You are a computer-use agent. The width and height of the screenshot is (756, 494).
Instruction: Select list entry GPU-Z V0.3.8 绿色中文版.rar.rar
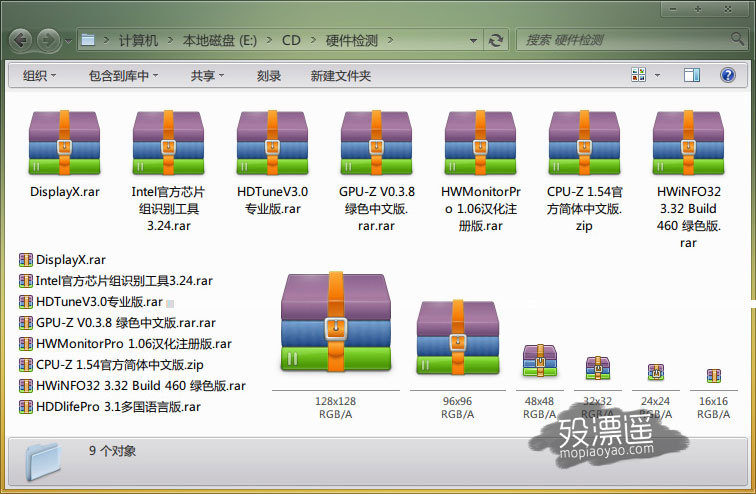point(126,322)
